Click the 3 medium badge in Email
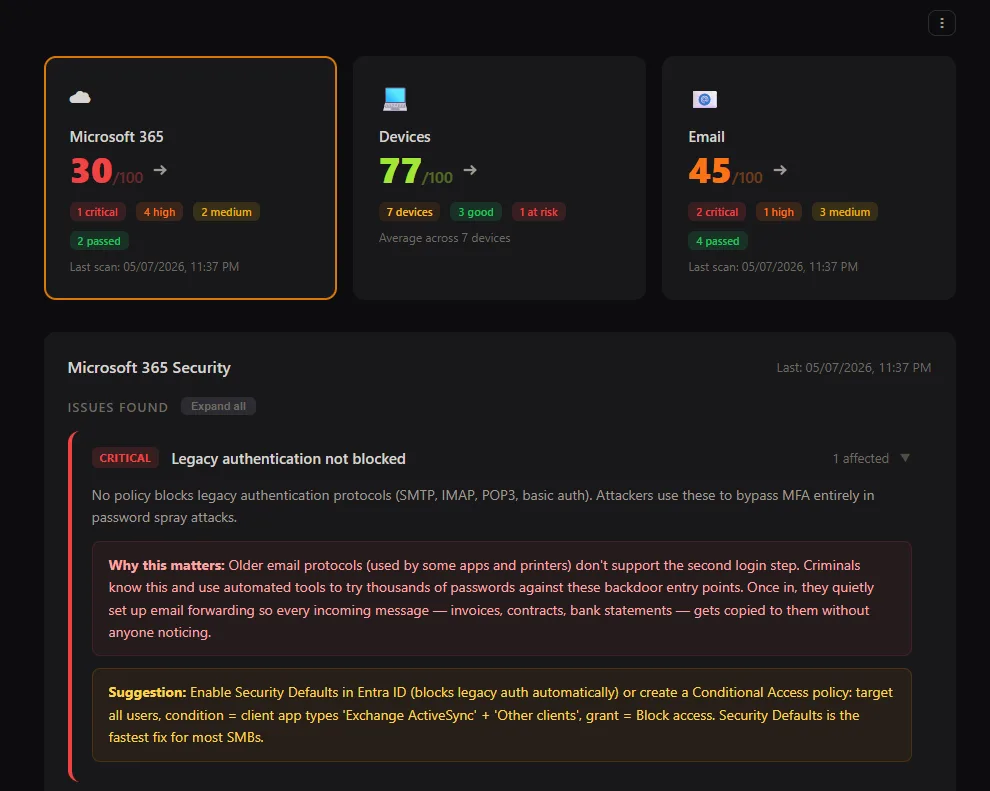The width and height of the screenshot is (990, 791). pyautogui.click(x=844, y=212)
